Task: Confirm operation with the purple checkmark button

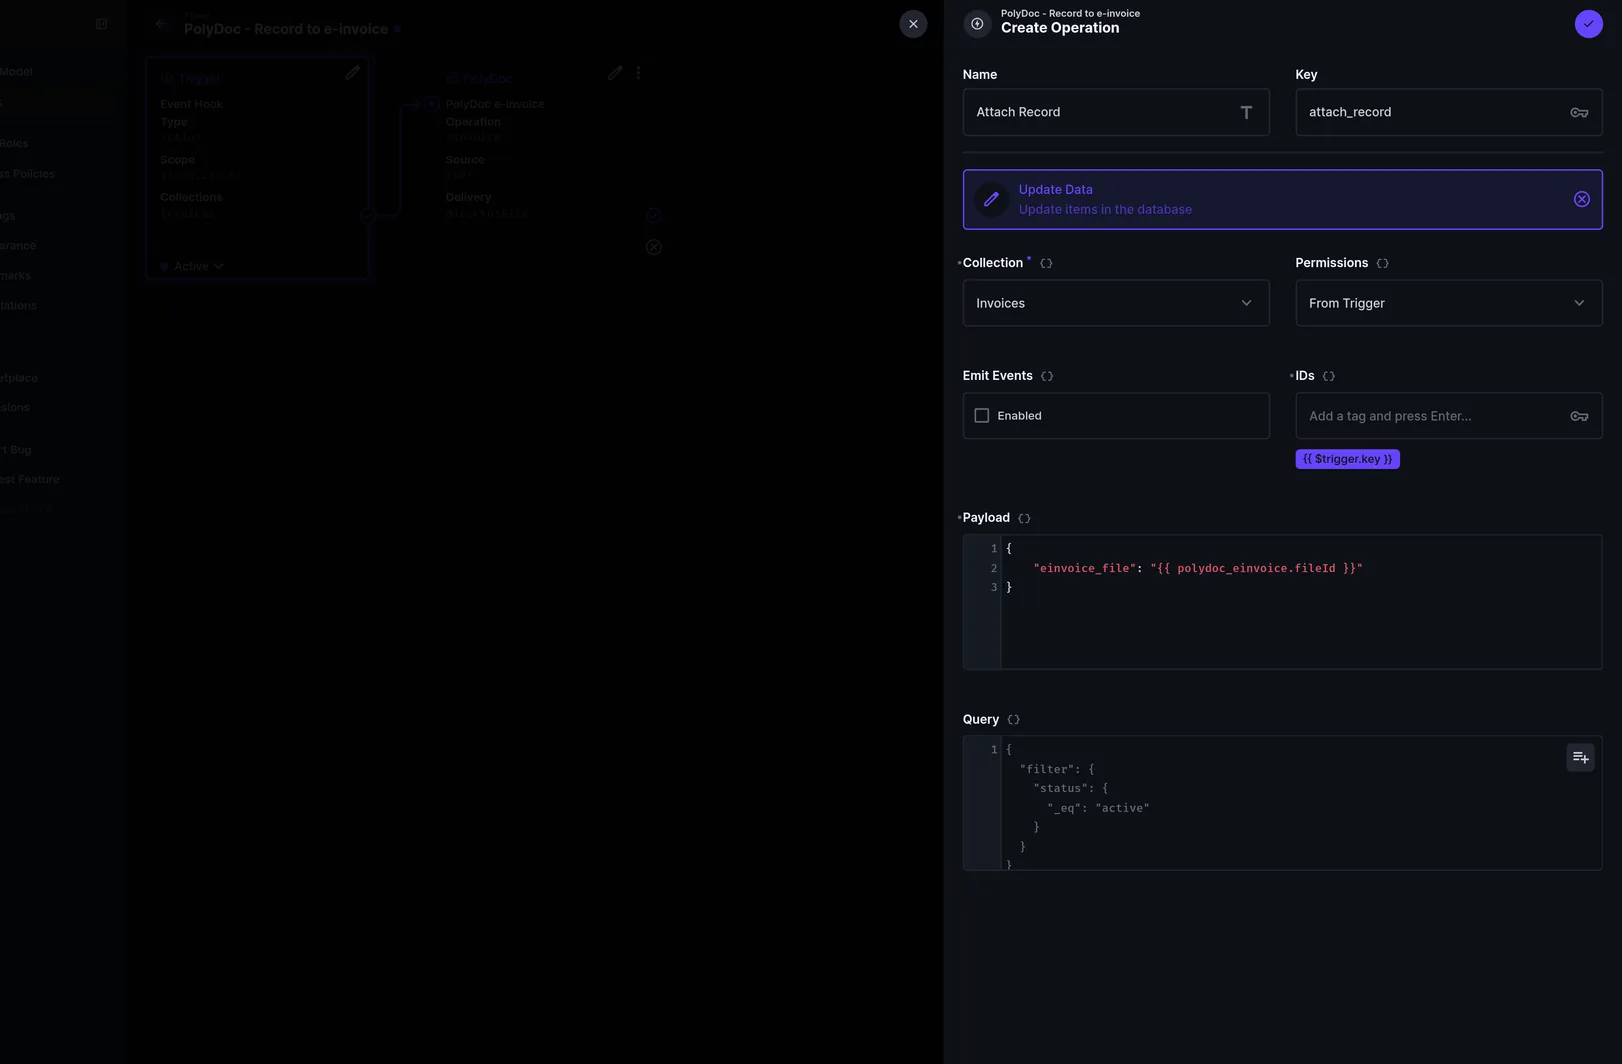Action: (1588, 24)
